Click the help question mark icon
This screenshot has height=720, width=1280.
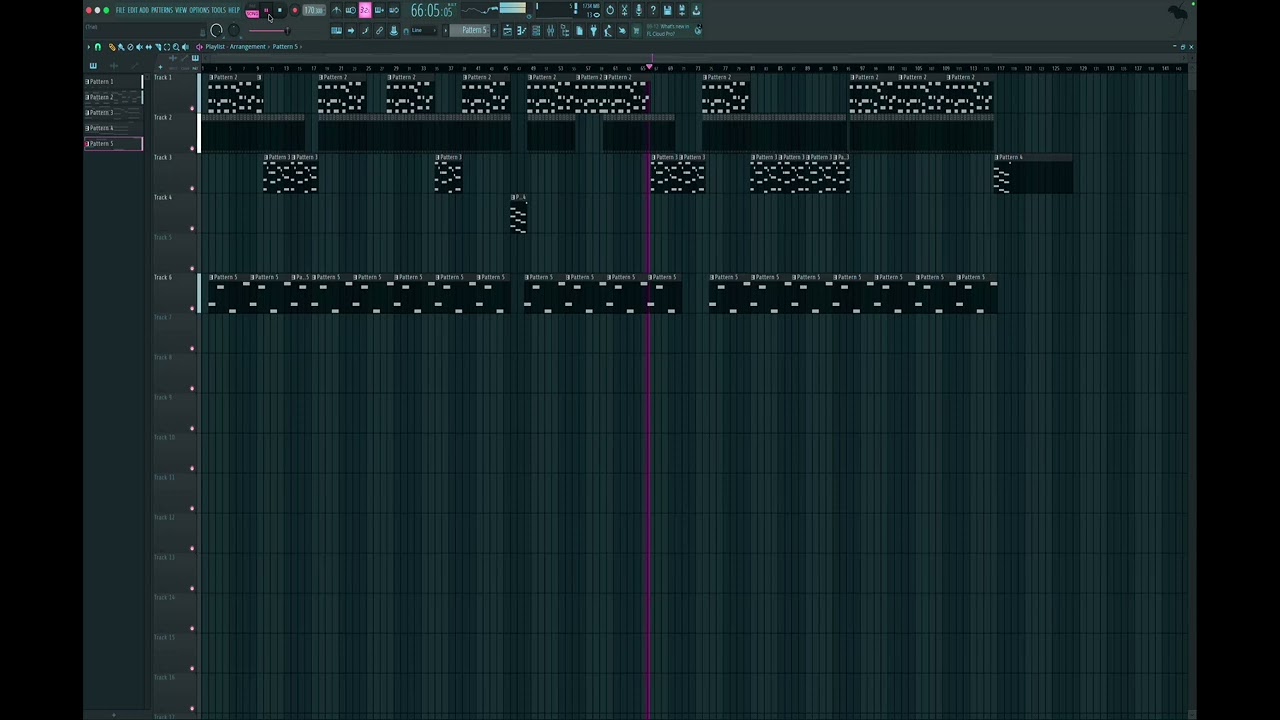(x=653, y=10)
